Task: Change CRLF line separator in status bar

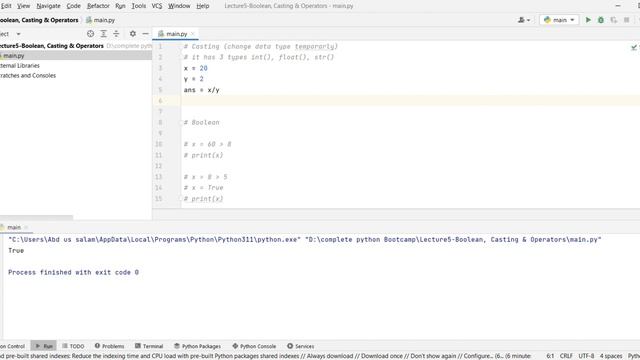Action: click(566, 356)
